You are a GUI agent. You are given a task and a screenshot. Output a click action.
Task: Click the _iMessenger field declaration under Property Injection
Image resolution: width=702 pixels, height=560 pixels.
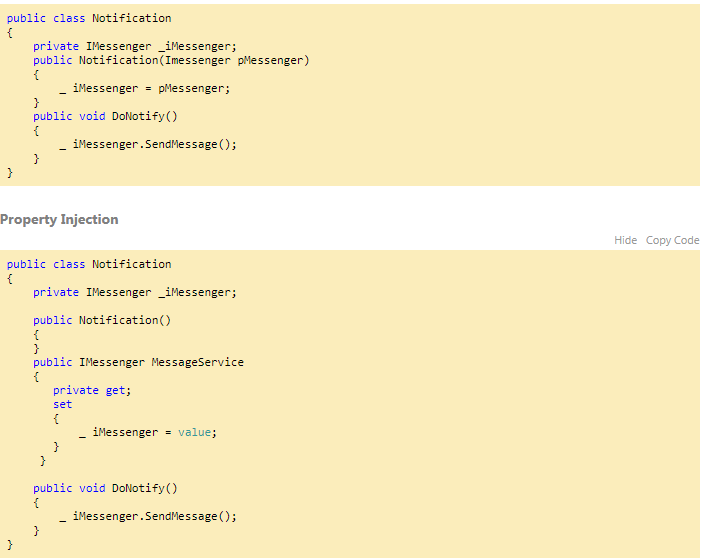[196, 292]
